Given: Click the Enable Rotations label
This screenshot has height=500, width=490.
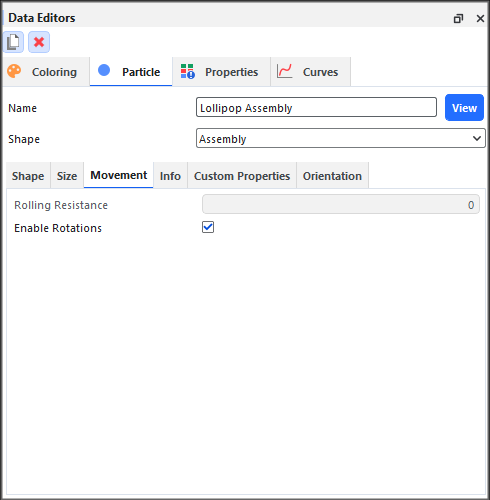Looking at the screenshot, I should 58,228.
